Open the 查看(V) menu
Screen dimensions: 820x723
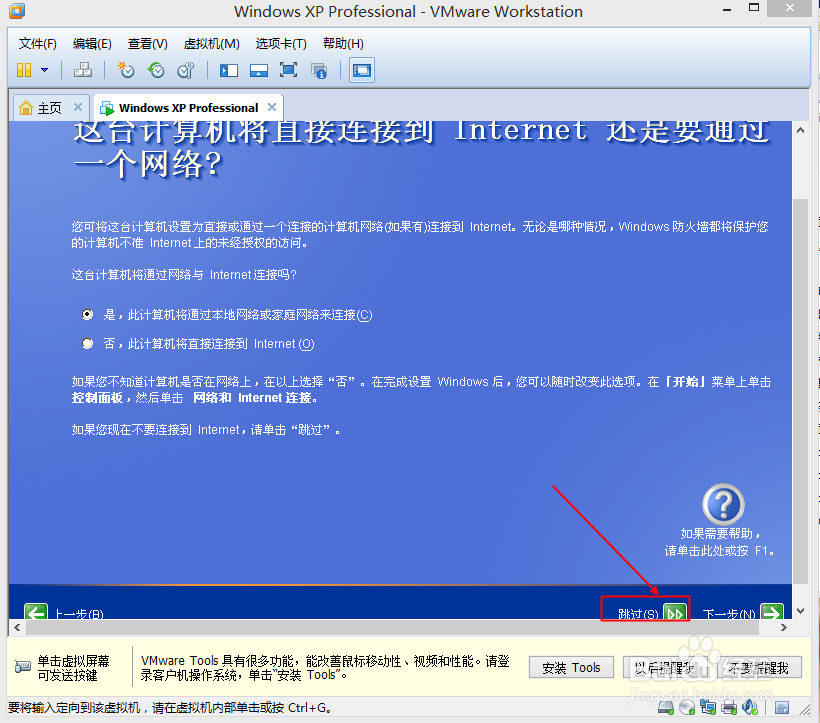[x=147, y=43]
